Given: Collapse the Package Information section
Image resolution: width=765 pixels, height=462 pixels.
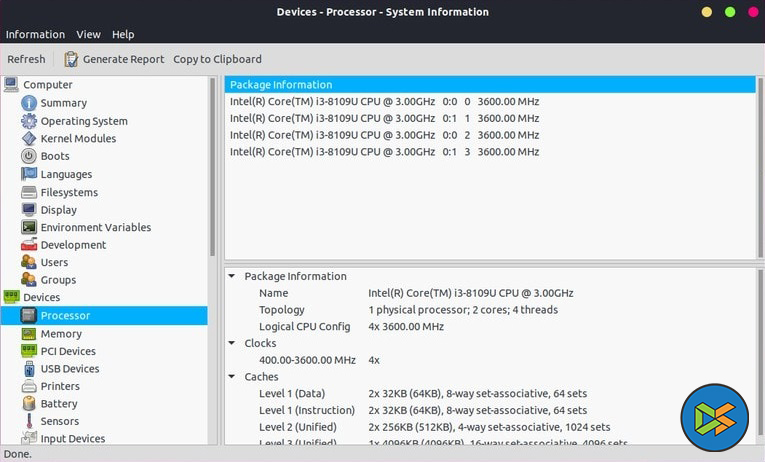Looking at the screenshot, I should 232,276.
